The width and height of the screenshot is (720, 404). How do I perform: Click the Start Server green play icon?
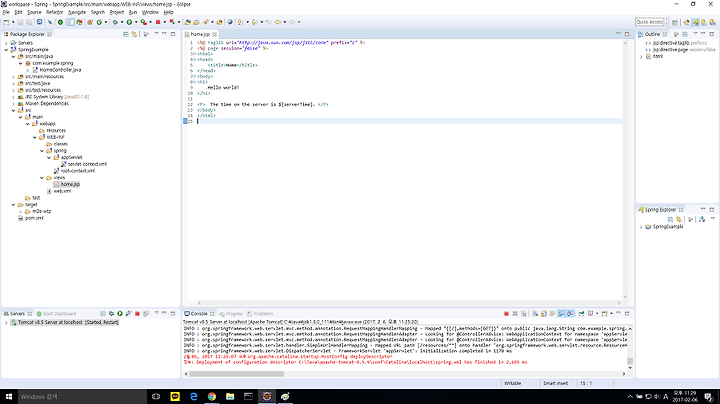pos(120,314)
